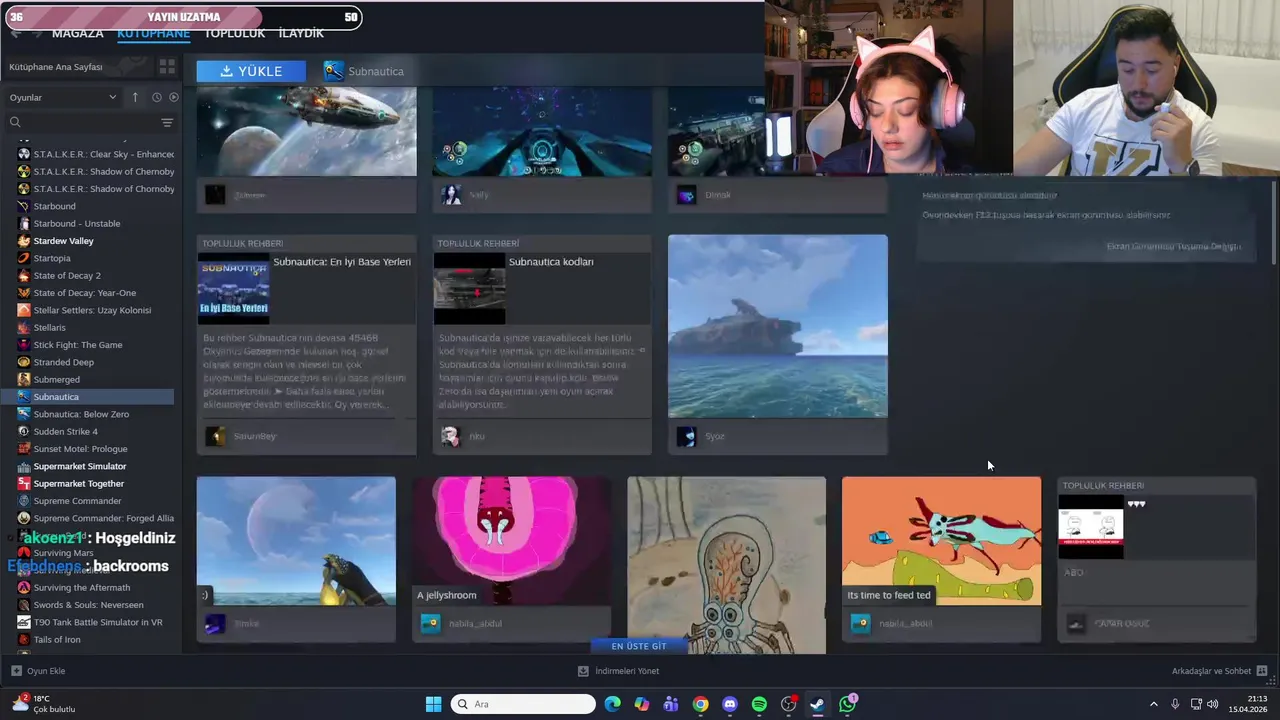Click the taskbar volume speaker icon
The height and width of the screenshot is (720, 1280).
1213,704
